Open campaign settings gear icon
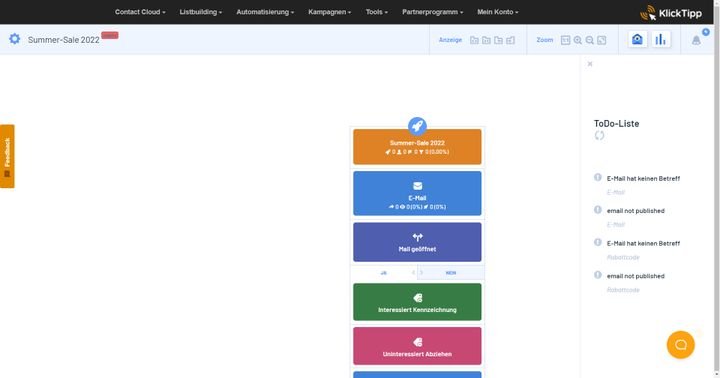 [x=15, y=39]
